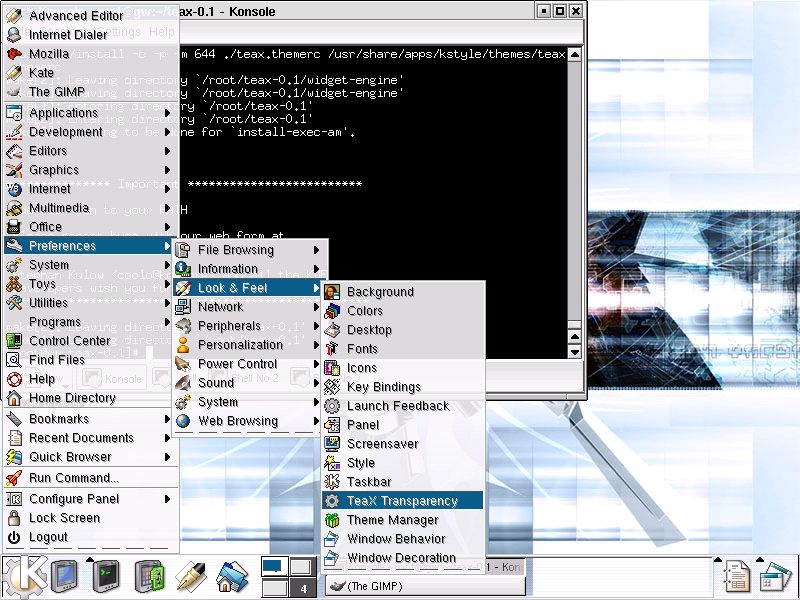Switch to virtual desktop 4 in pager
This screenshot has height=600, width=800.
pos(302,587)
